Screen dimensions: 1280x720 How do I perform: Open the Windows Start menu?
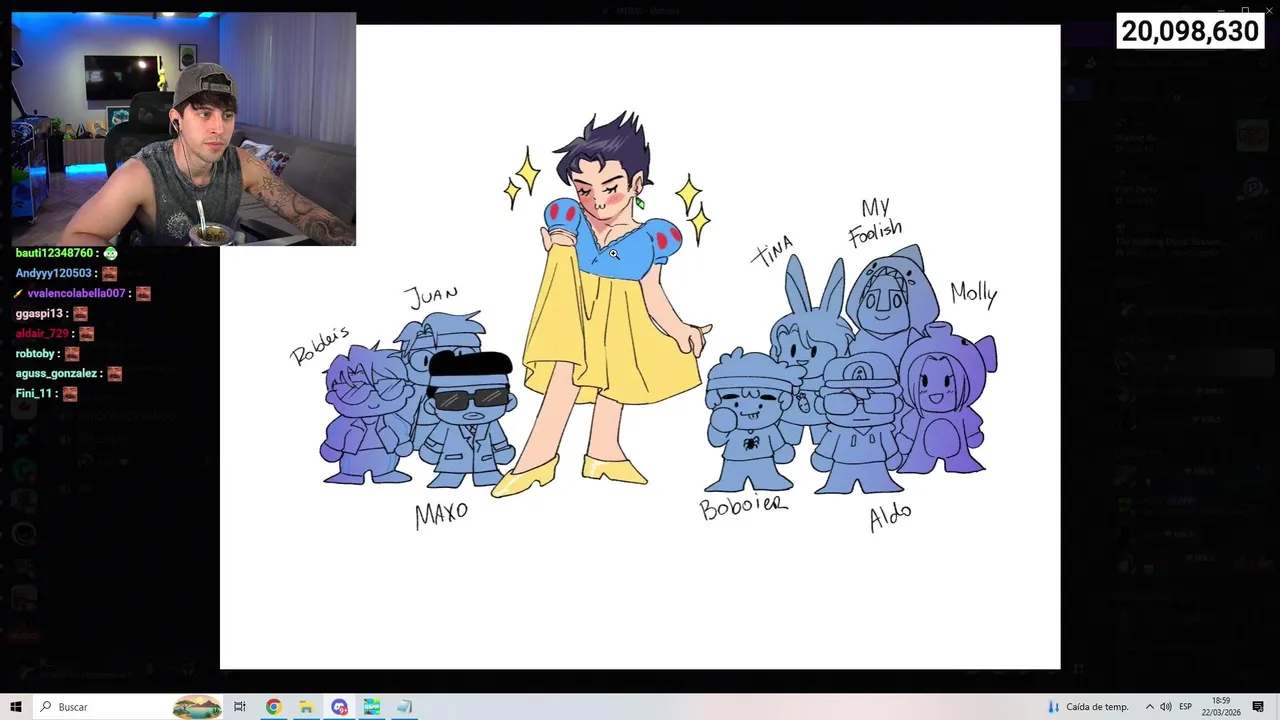point(16,707)
